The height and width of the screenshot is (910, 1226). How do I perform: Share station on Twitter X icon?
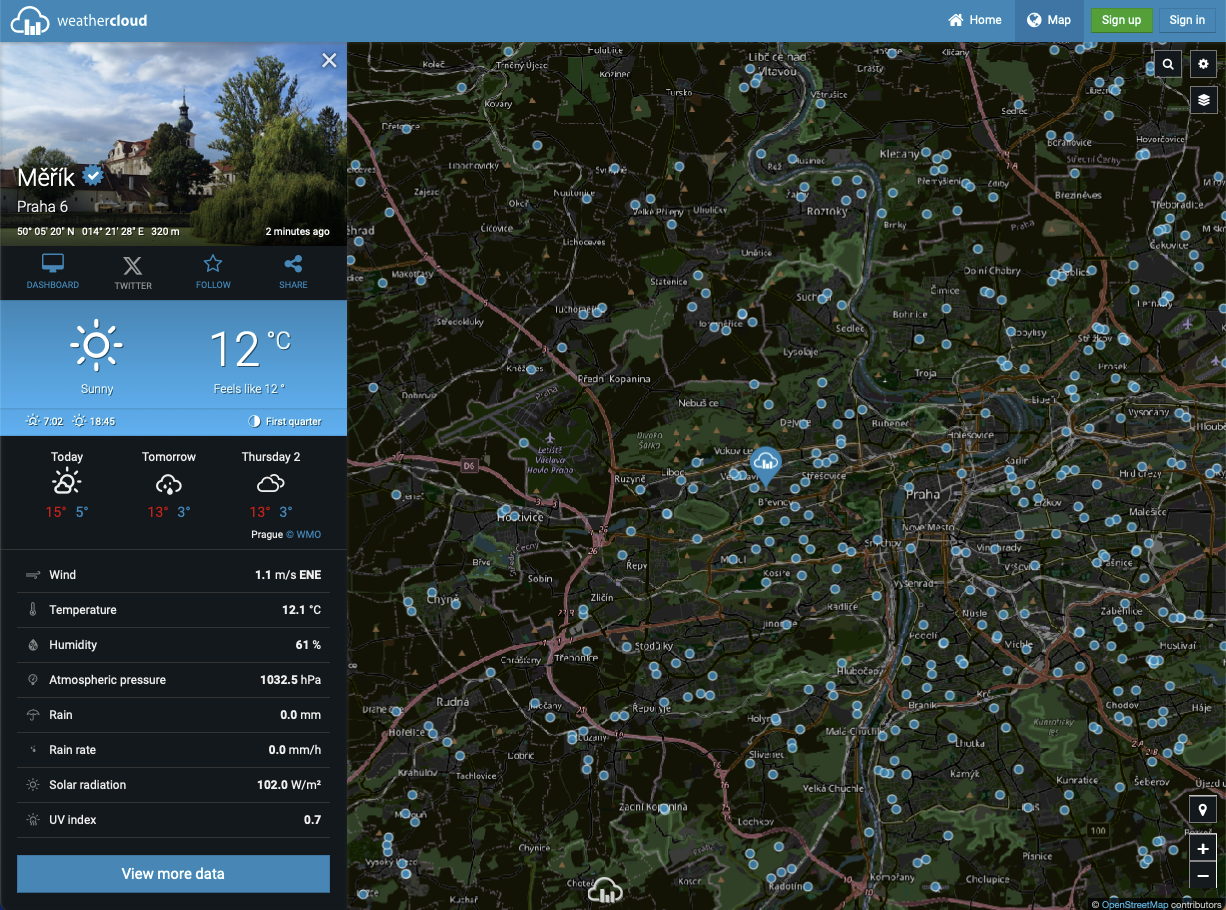[x=133, y=271]
